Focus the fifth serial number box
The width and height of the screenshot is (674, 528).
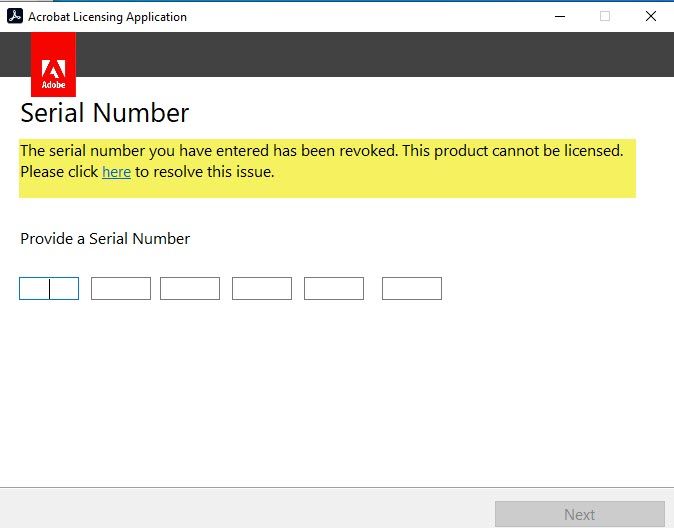point(334,289)
